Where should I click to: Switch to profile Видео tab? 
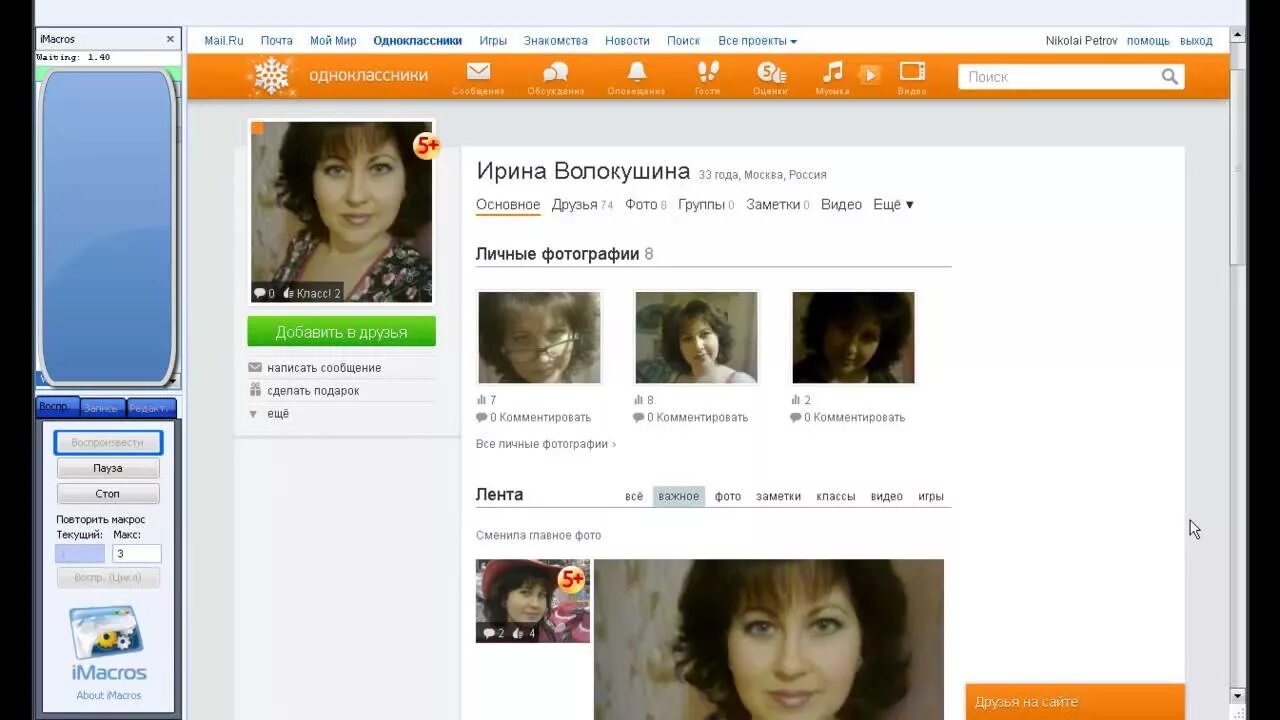tap(841, 204)
